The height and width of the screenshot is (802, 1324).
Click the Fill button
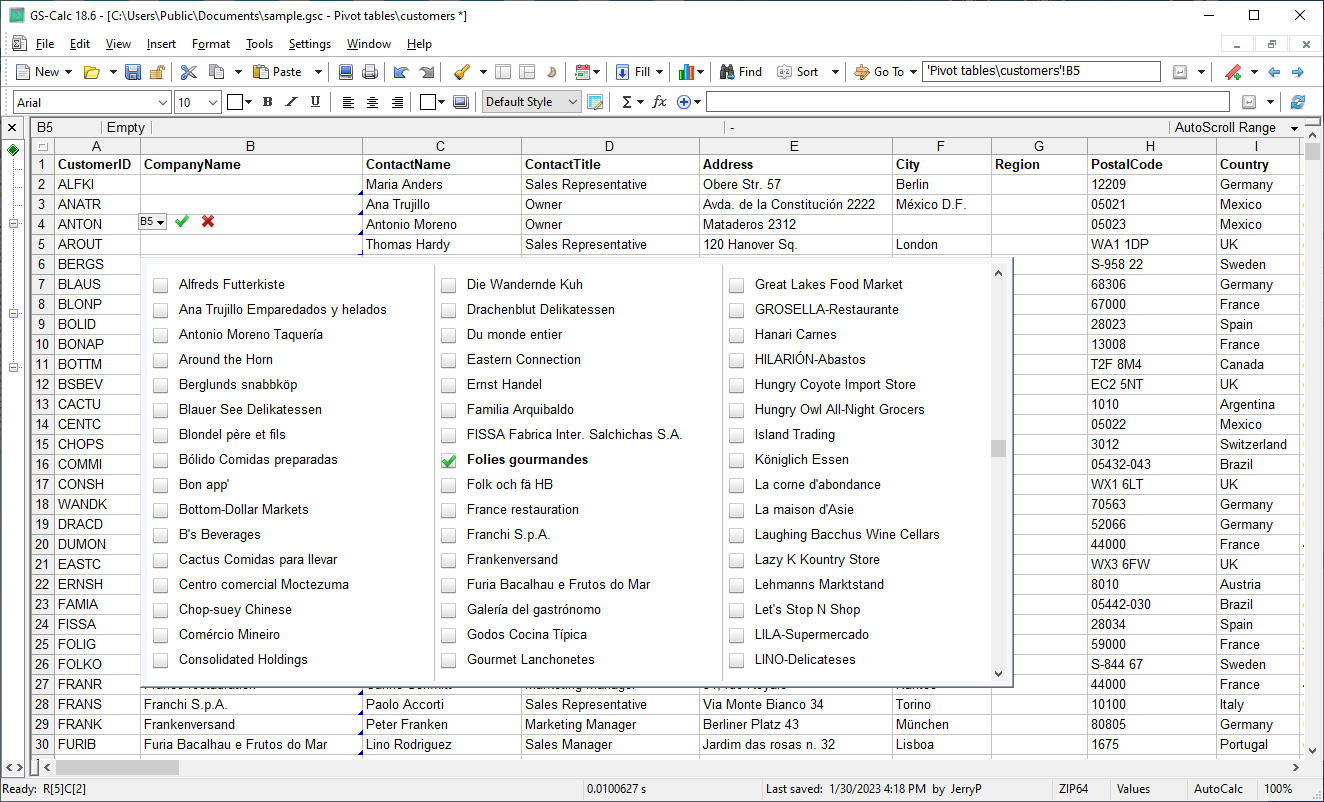633,72
